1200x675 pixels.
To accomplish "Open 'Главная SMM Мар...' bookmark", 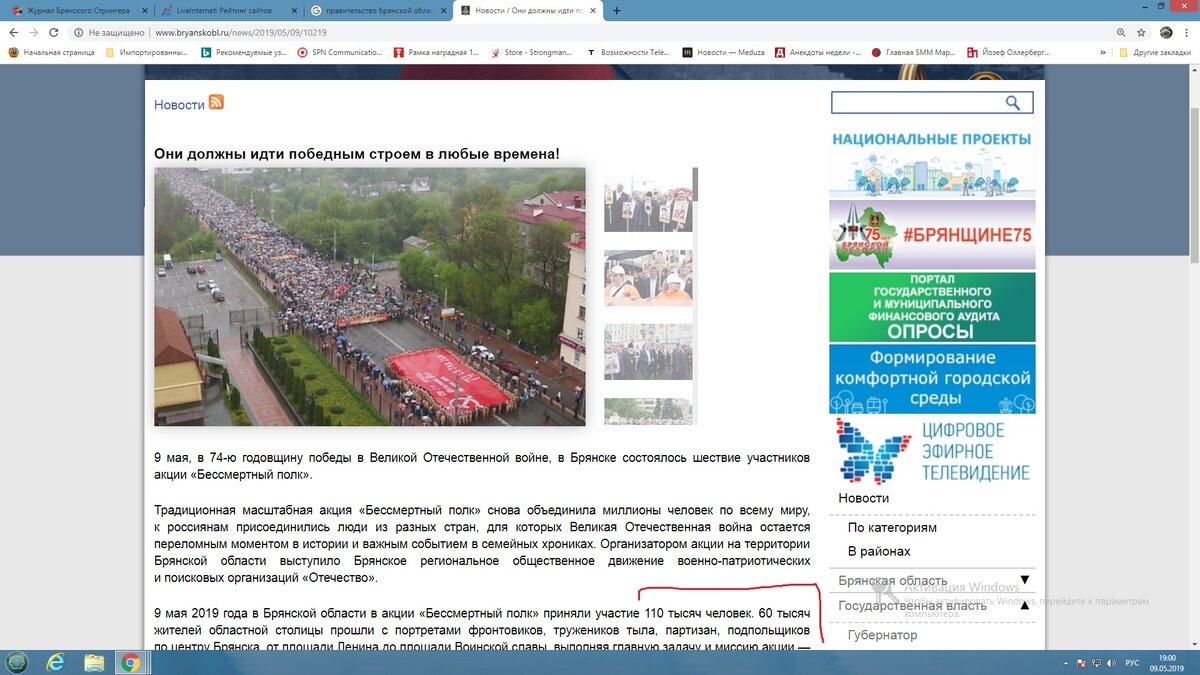I will tap(914, 52).
